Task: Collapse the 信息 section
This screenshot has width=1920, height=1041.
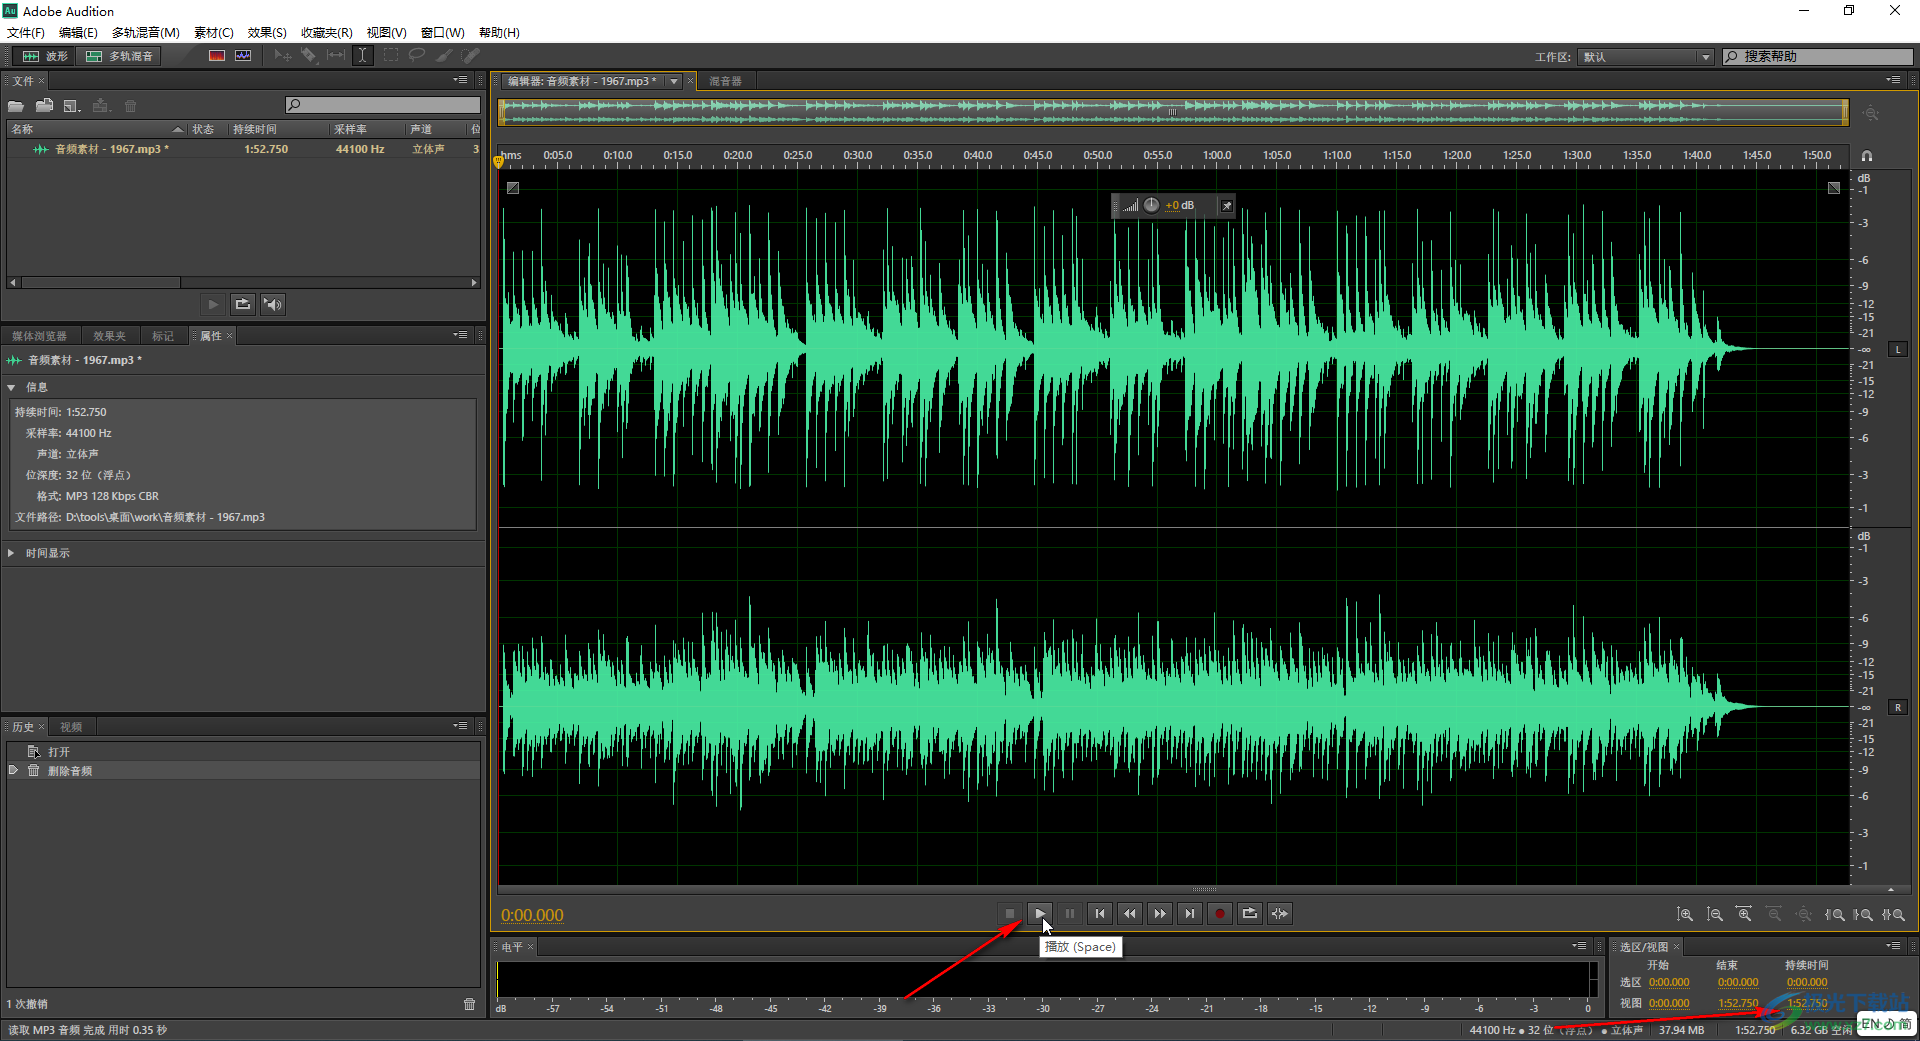Action: [11, 387]
